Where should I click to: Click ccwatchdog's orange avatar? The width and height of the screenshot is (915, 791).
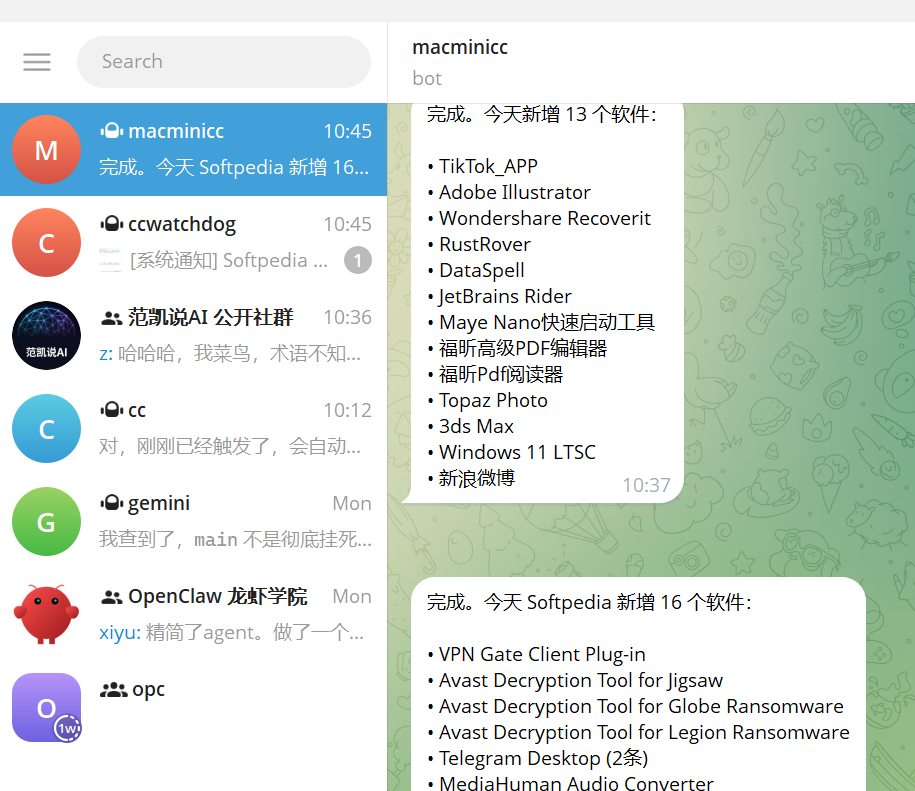(x=46, y=242)
